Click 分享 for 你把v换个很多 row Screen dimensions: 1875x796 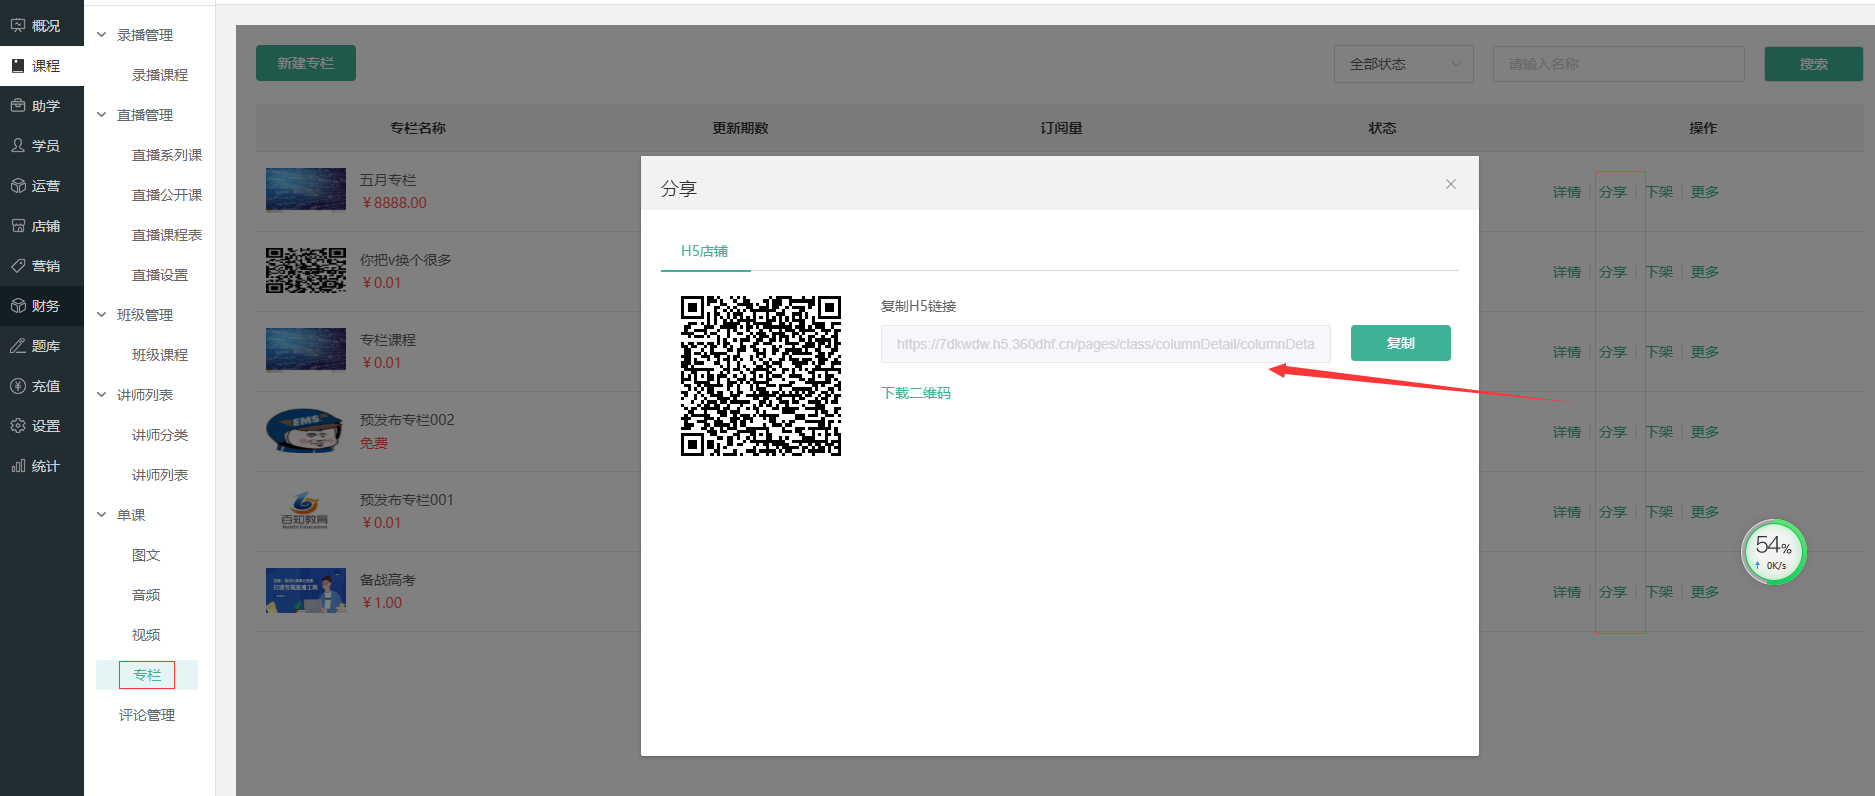point(1613,272)
